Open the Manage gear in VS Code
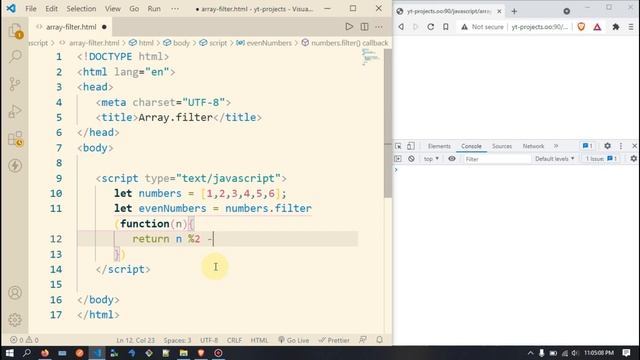640x360 pixels. tap(15, 320)
